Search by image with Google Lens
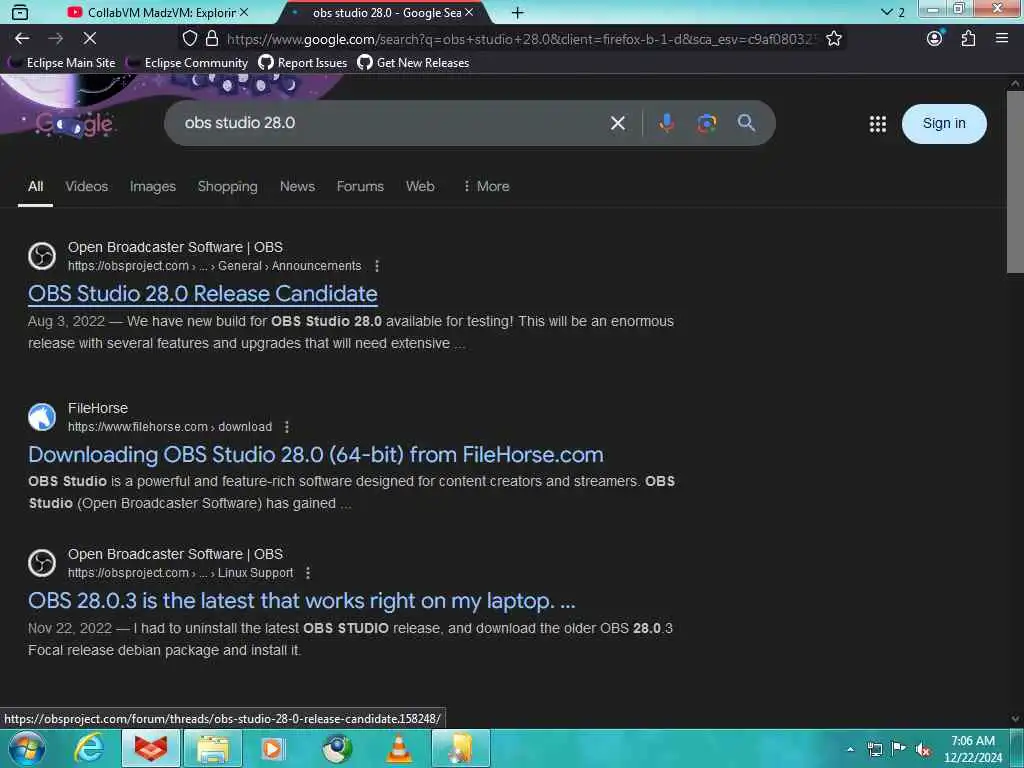The width and height of the screenshot is (1024, 768). pos(706,123)
